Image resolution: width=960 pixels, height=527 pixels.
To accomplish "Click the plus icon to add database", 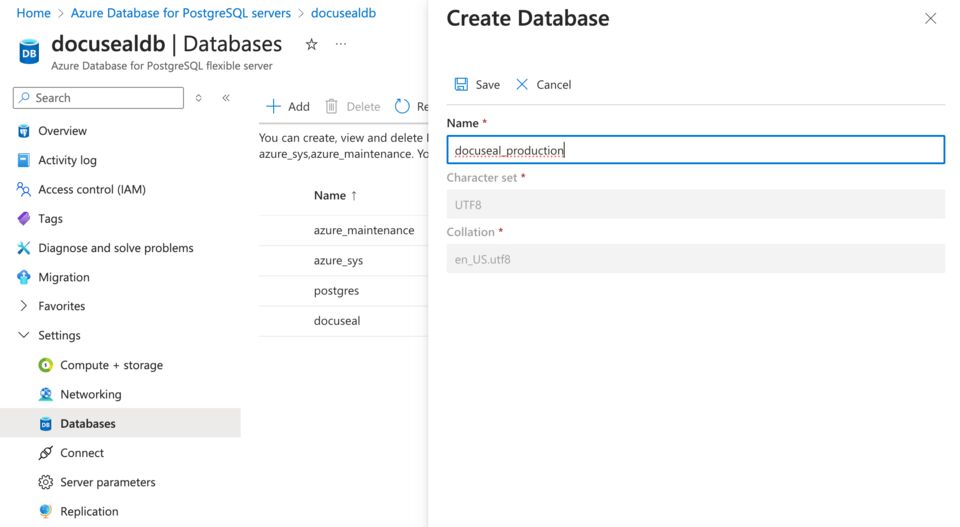I will click(273, 107).
